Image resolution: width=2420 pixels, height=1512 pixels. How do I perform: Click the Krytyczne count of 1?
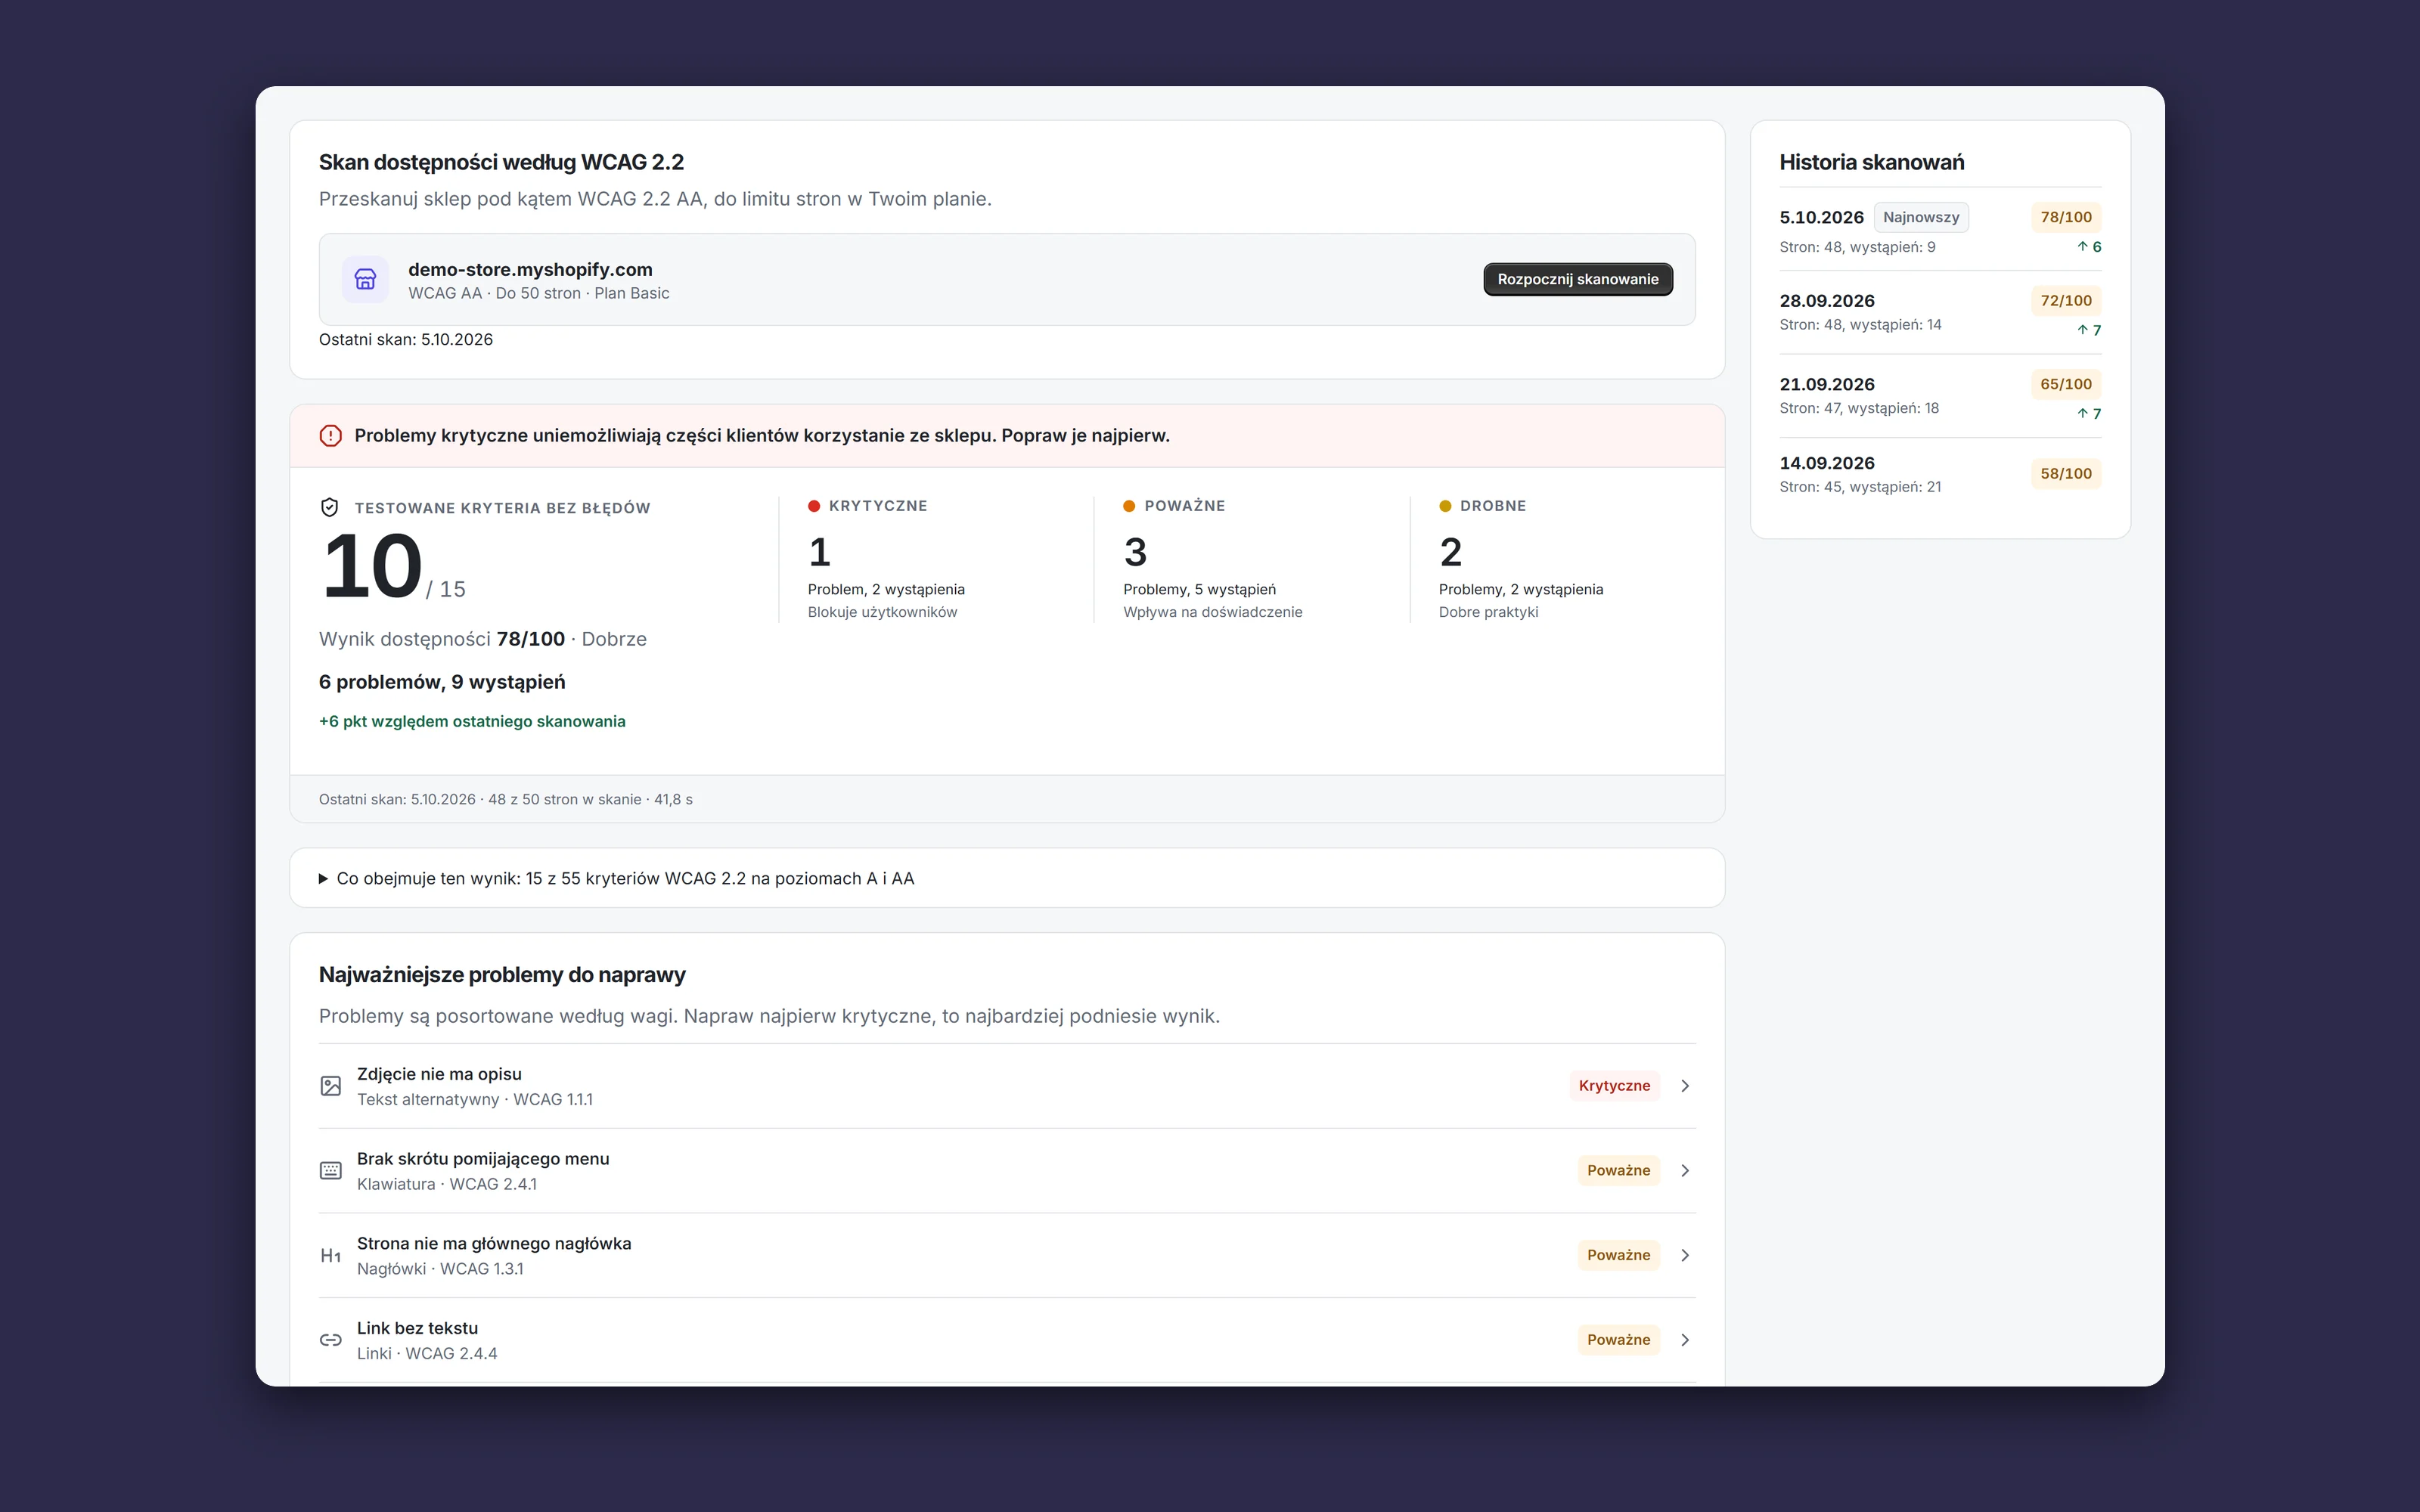pos(819,552)
